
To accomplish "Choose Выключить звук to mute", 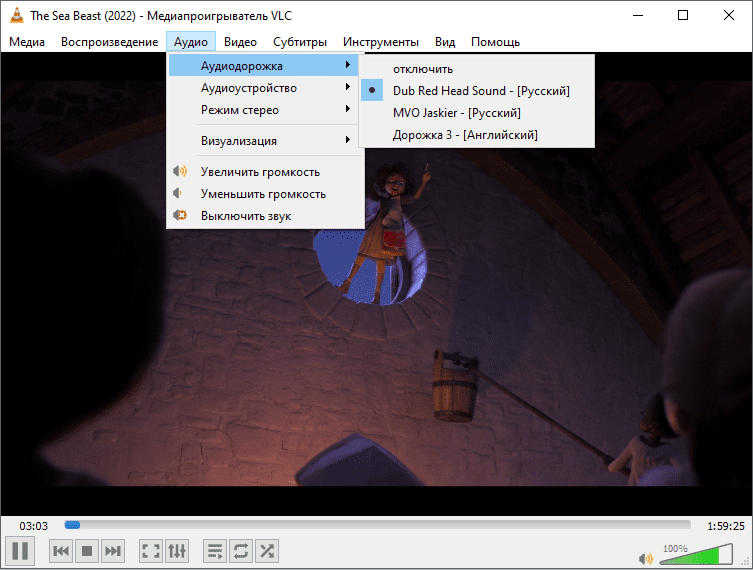I will coord(266,216).
